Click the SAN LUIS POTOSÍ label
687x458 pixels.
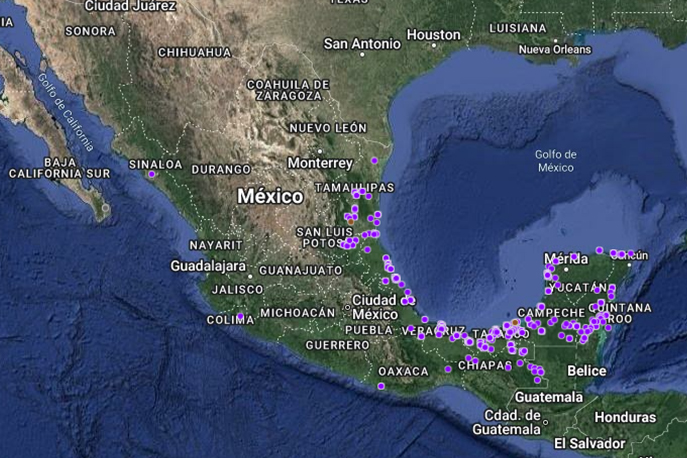(x=324, y=237)
